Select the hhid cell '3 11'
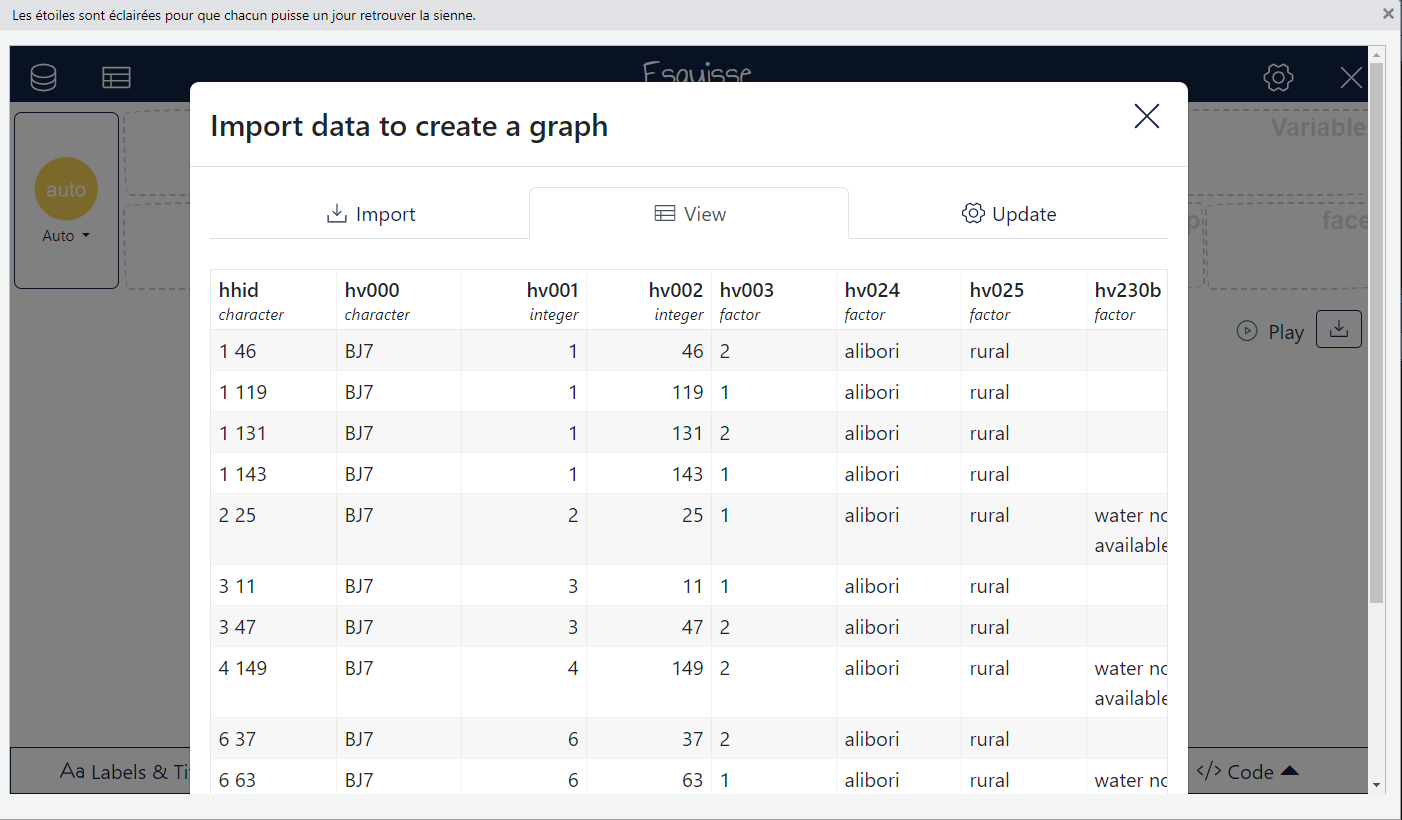The image size is (1402, 820). (273, 586)
